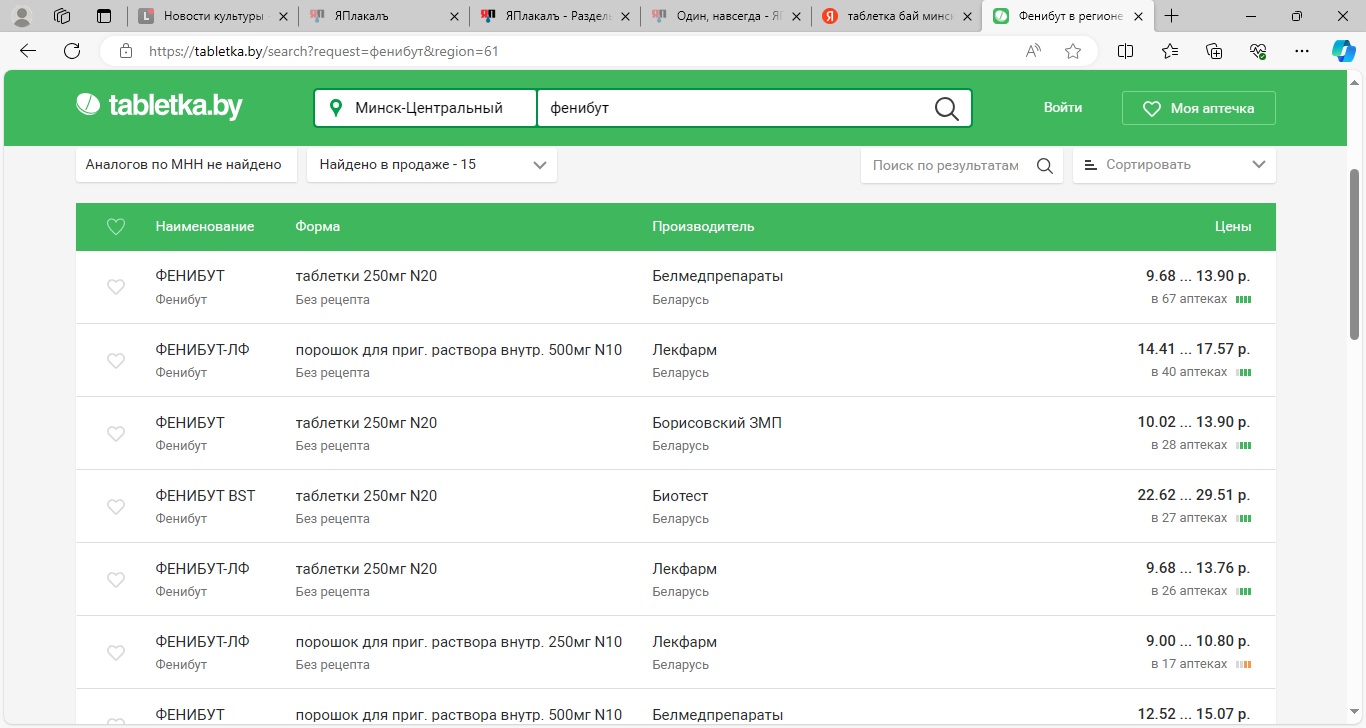
Task: Click the price 14.41 ... 17.57 р.
Action: 1194,350
